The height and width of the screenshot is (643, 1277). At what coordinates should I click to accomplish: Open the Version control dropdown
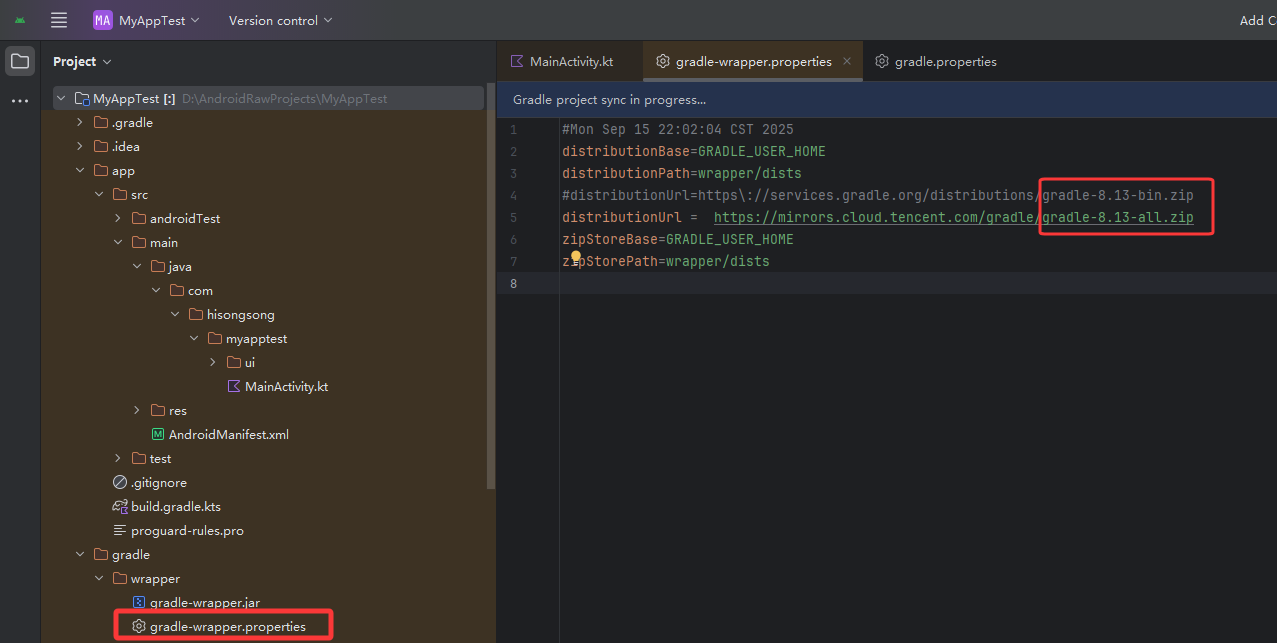280,20
